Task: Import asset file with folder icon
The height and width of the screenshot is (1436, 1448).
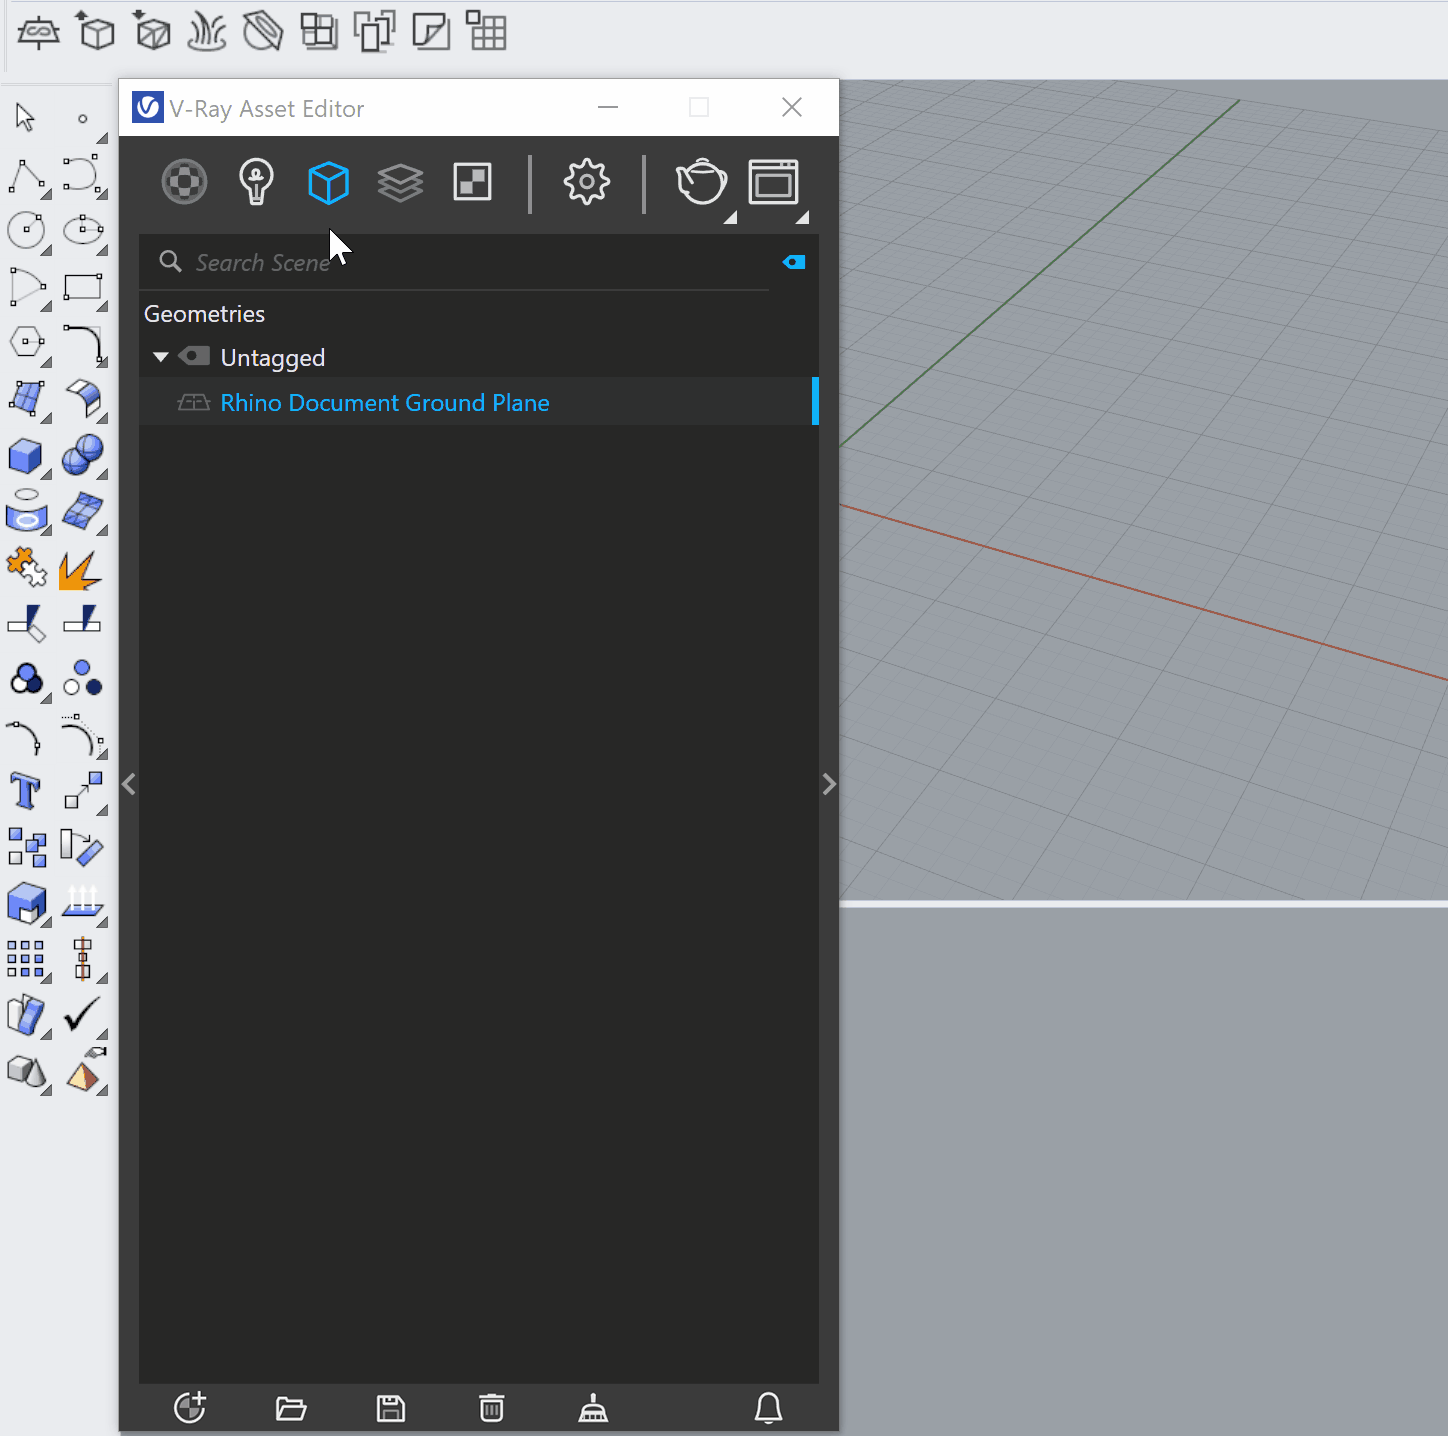Action: click(291, 1408)
